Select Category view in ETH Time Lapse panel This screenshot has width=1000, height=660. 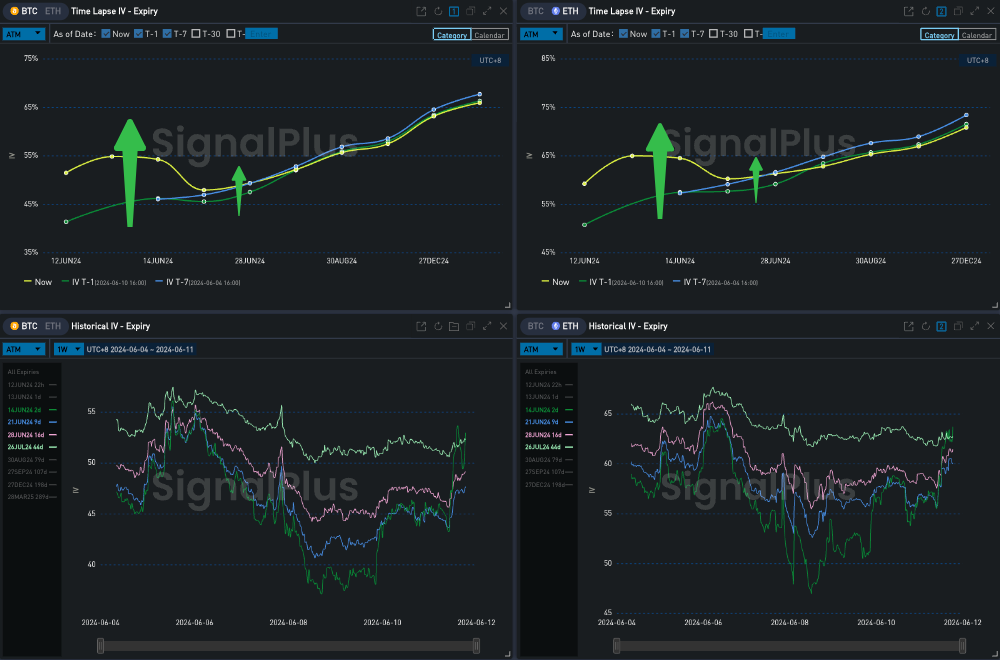(x=939, y=35)
